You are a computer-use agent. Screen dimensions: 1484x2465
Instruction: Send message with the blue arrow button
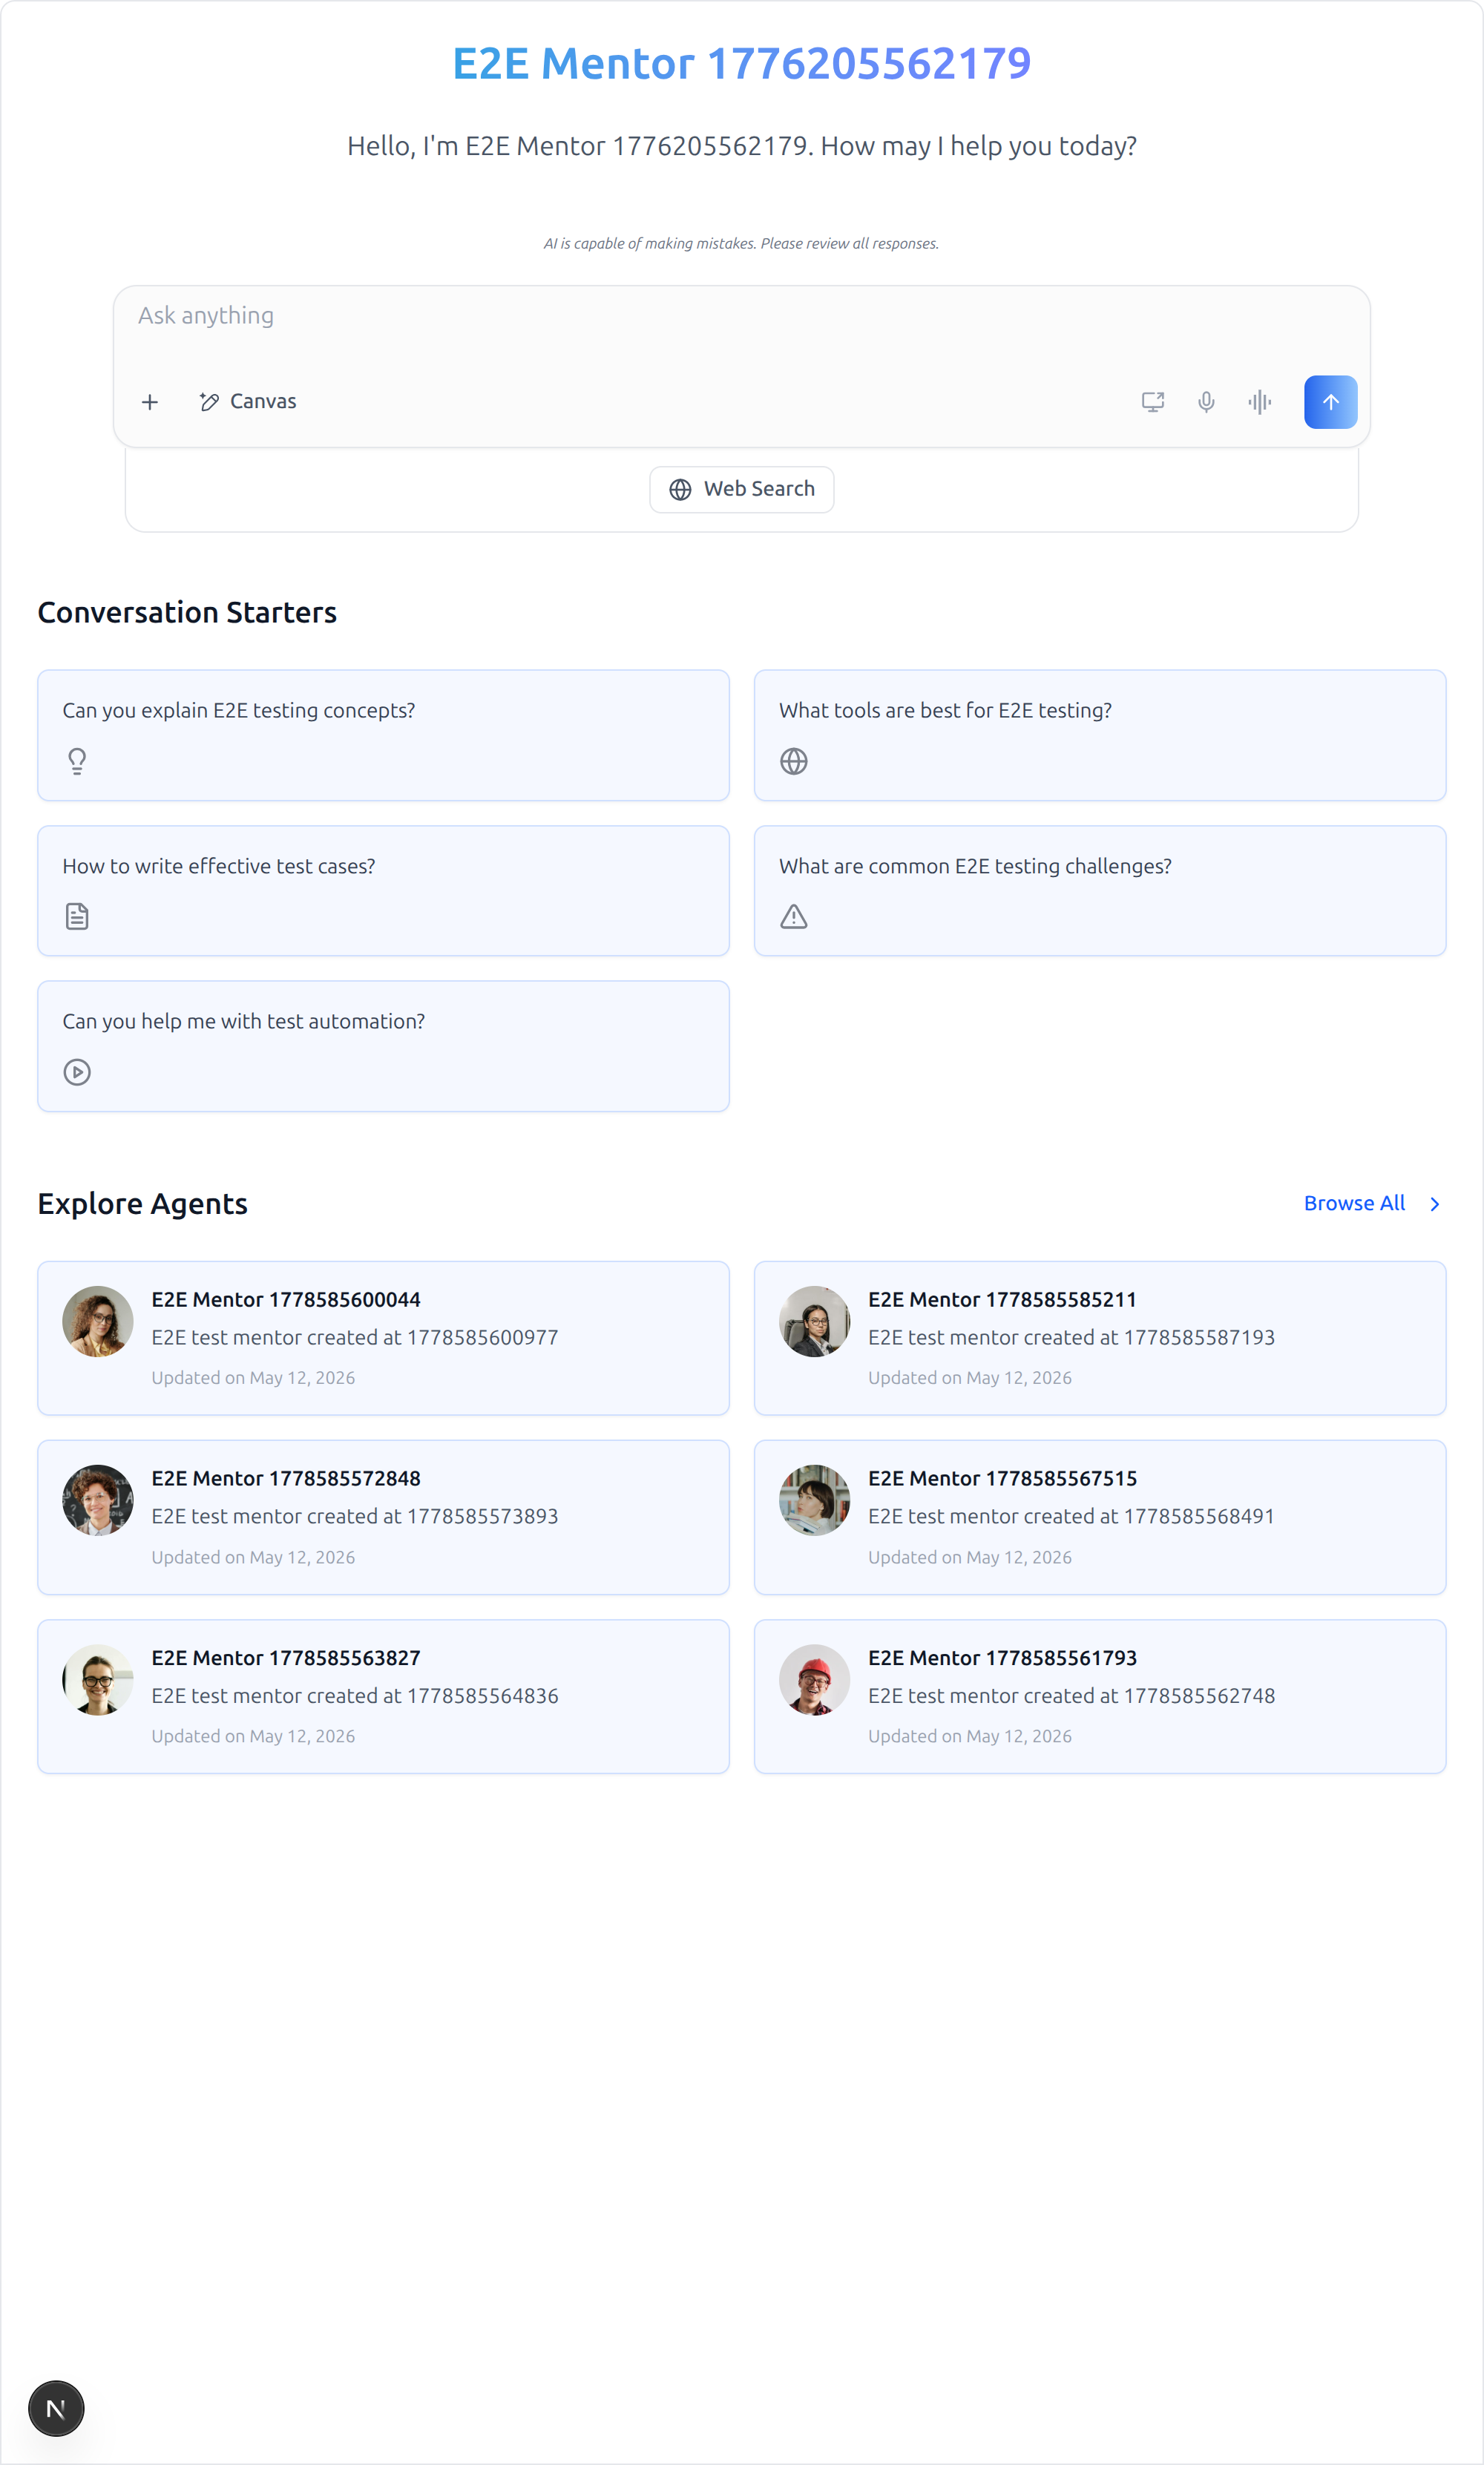pos(1330,402)
